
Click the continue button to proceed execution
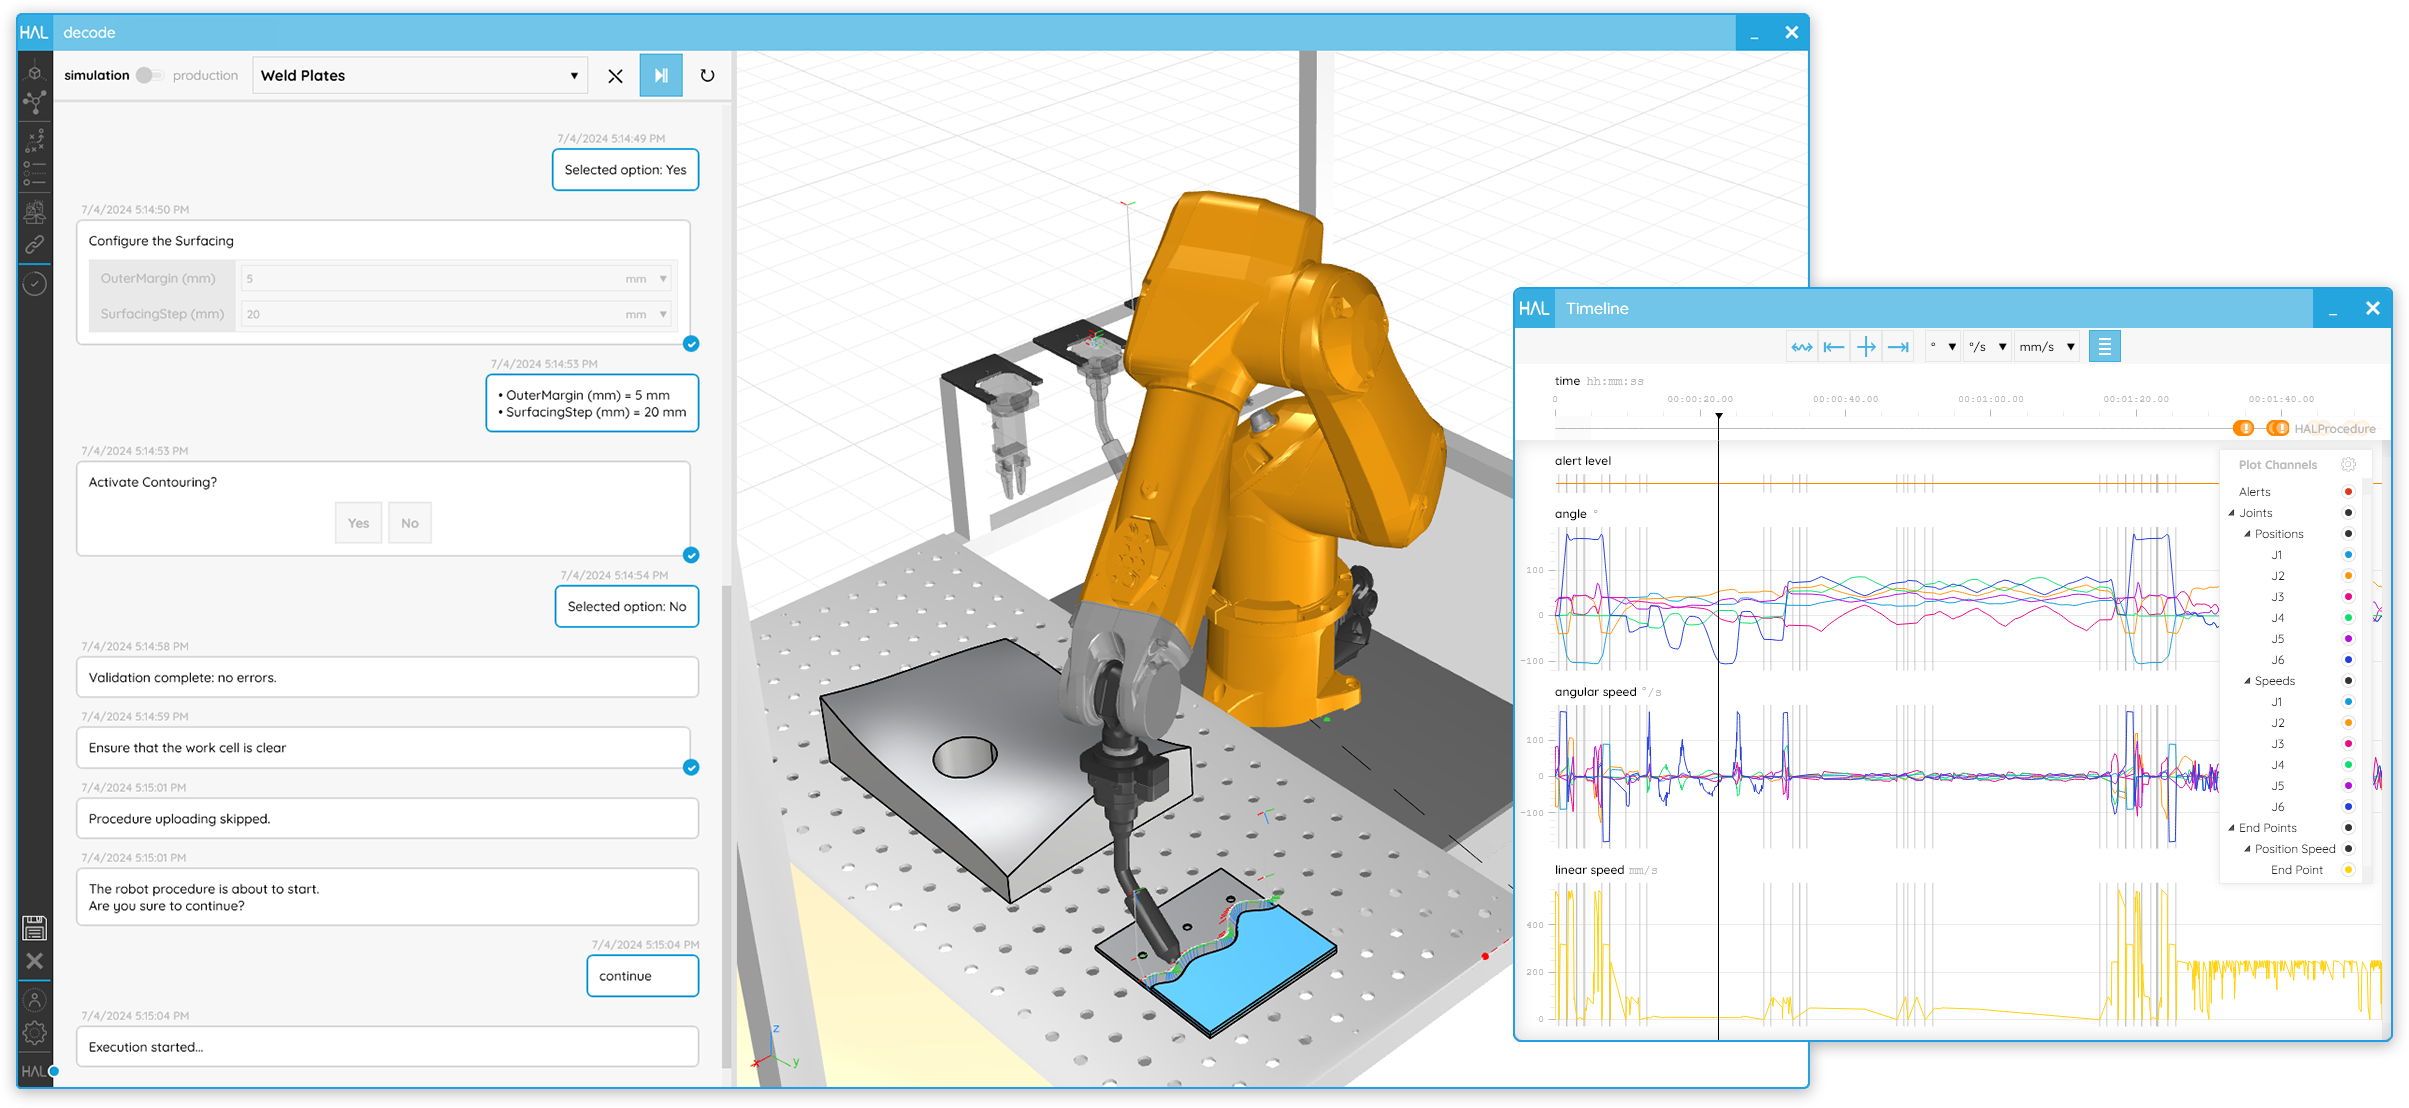tap(624, 976)
